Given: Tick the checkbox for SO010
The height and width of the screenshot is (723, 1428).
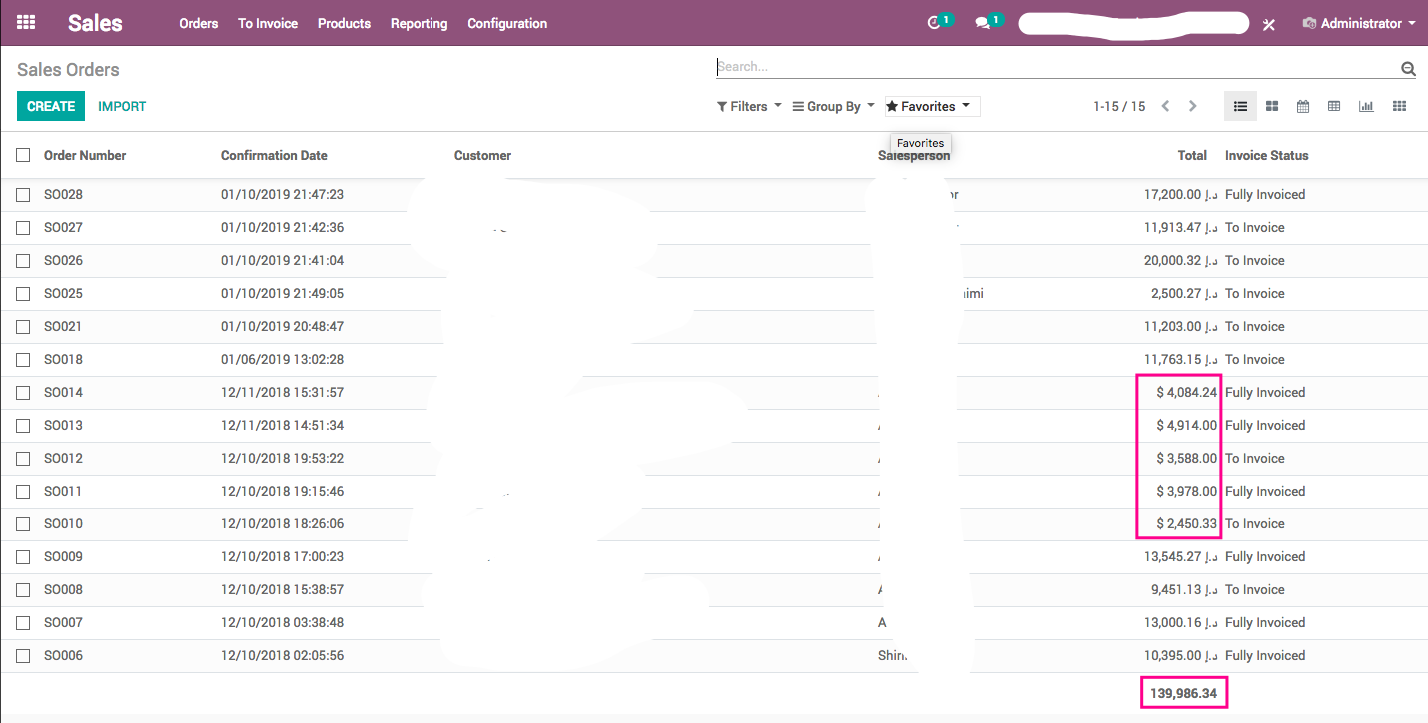Looking at the screenshot, I should (x=23, y=524).
